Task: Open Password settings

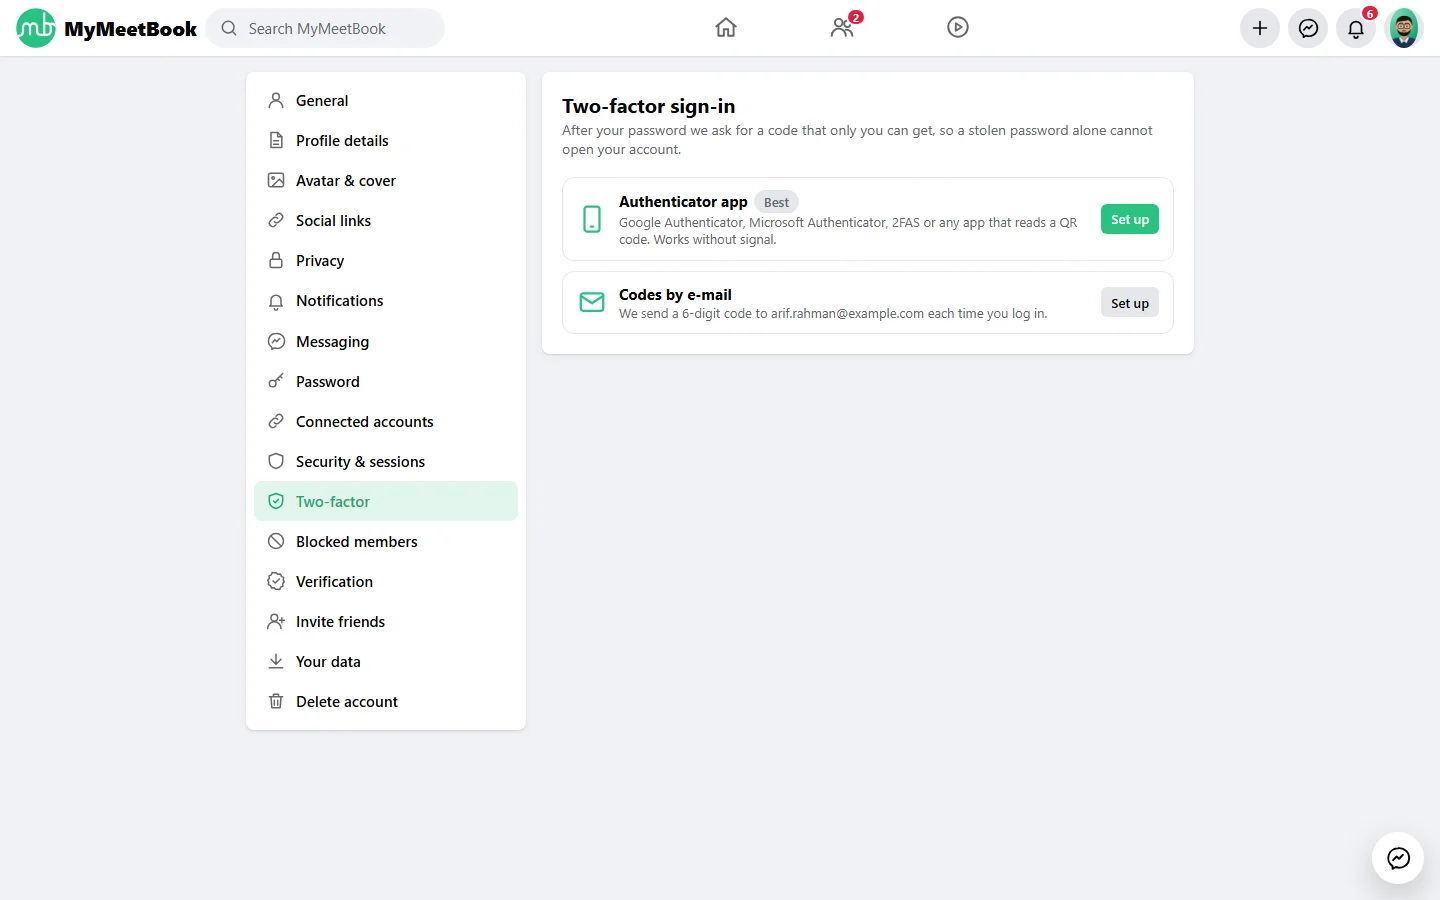Action: coord(386,382)
